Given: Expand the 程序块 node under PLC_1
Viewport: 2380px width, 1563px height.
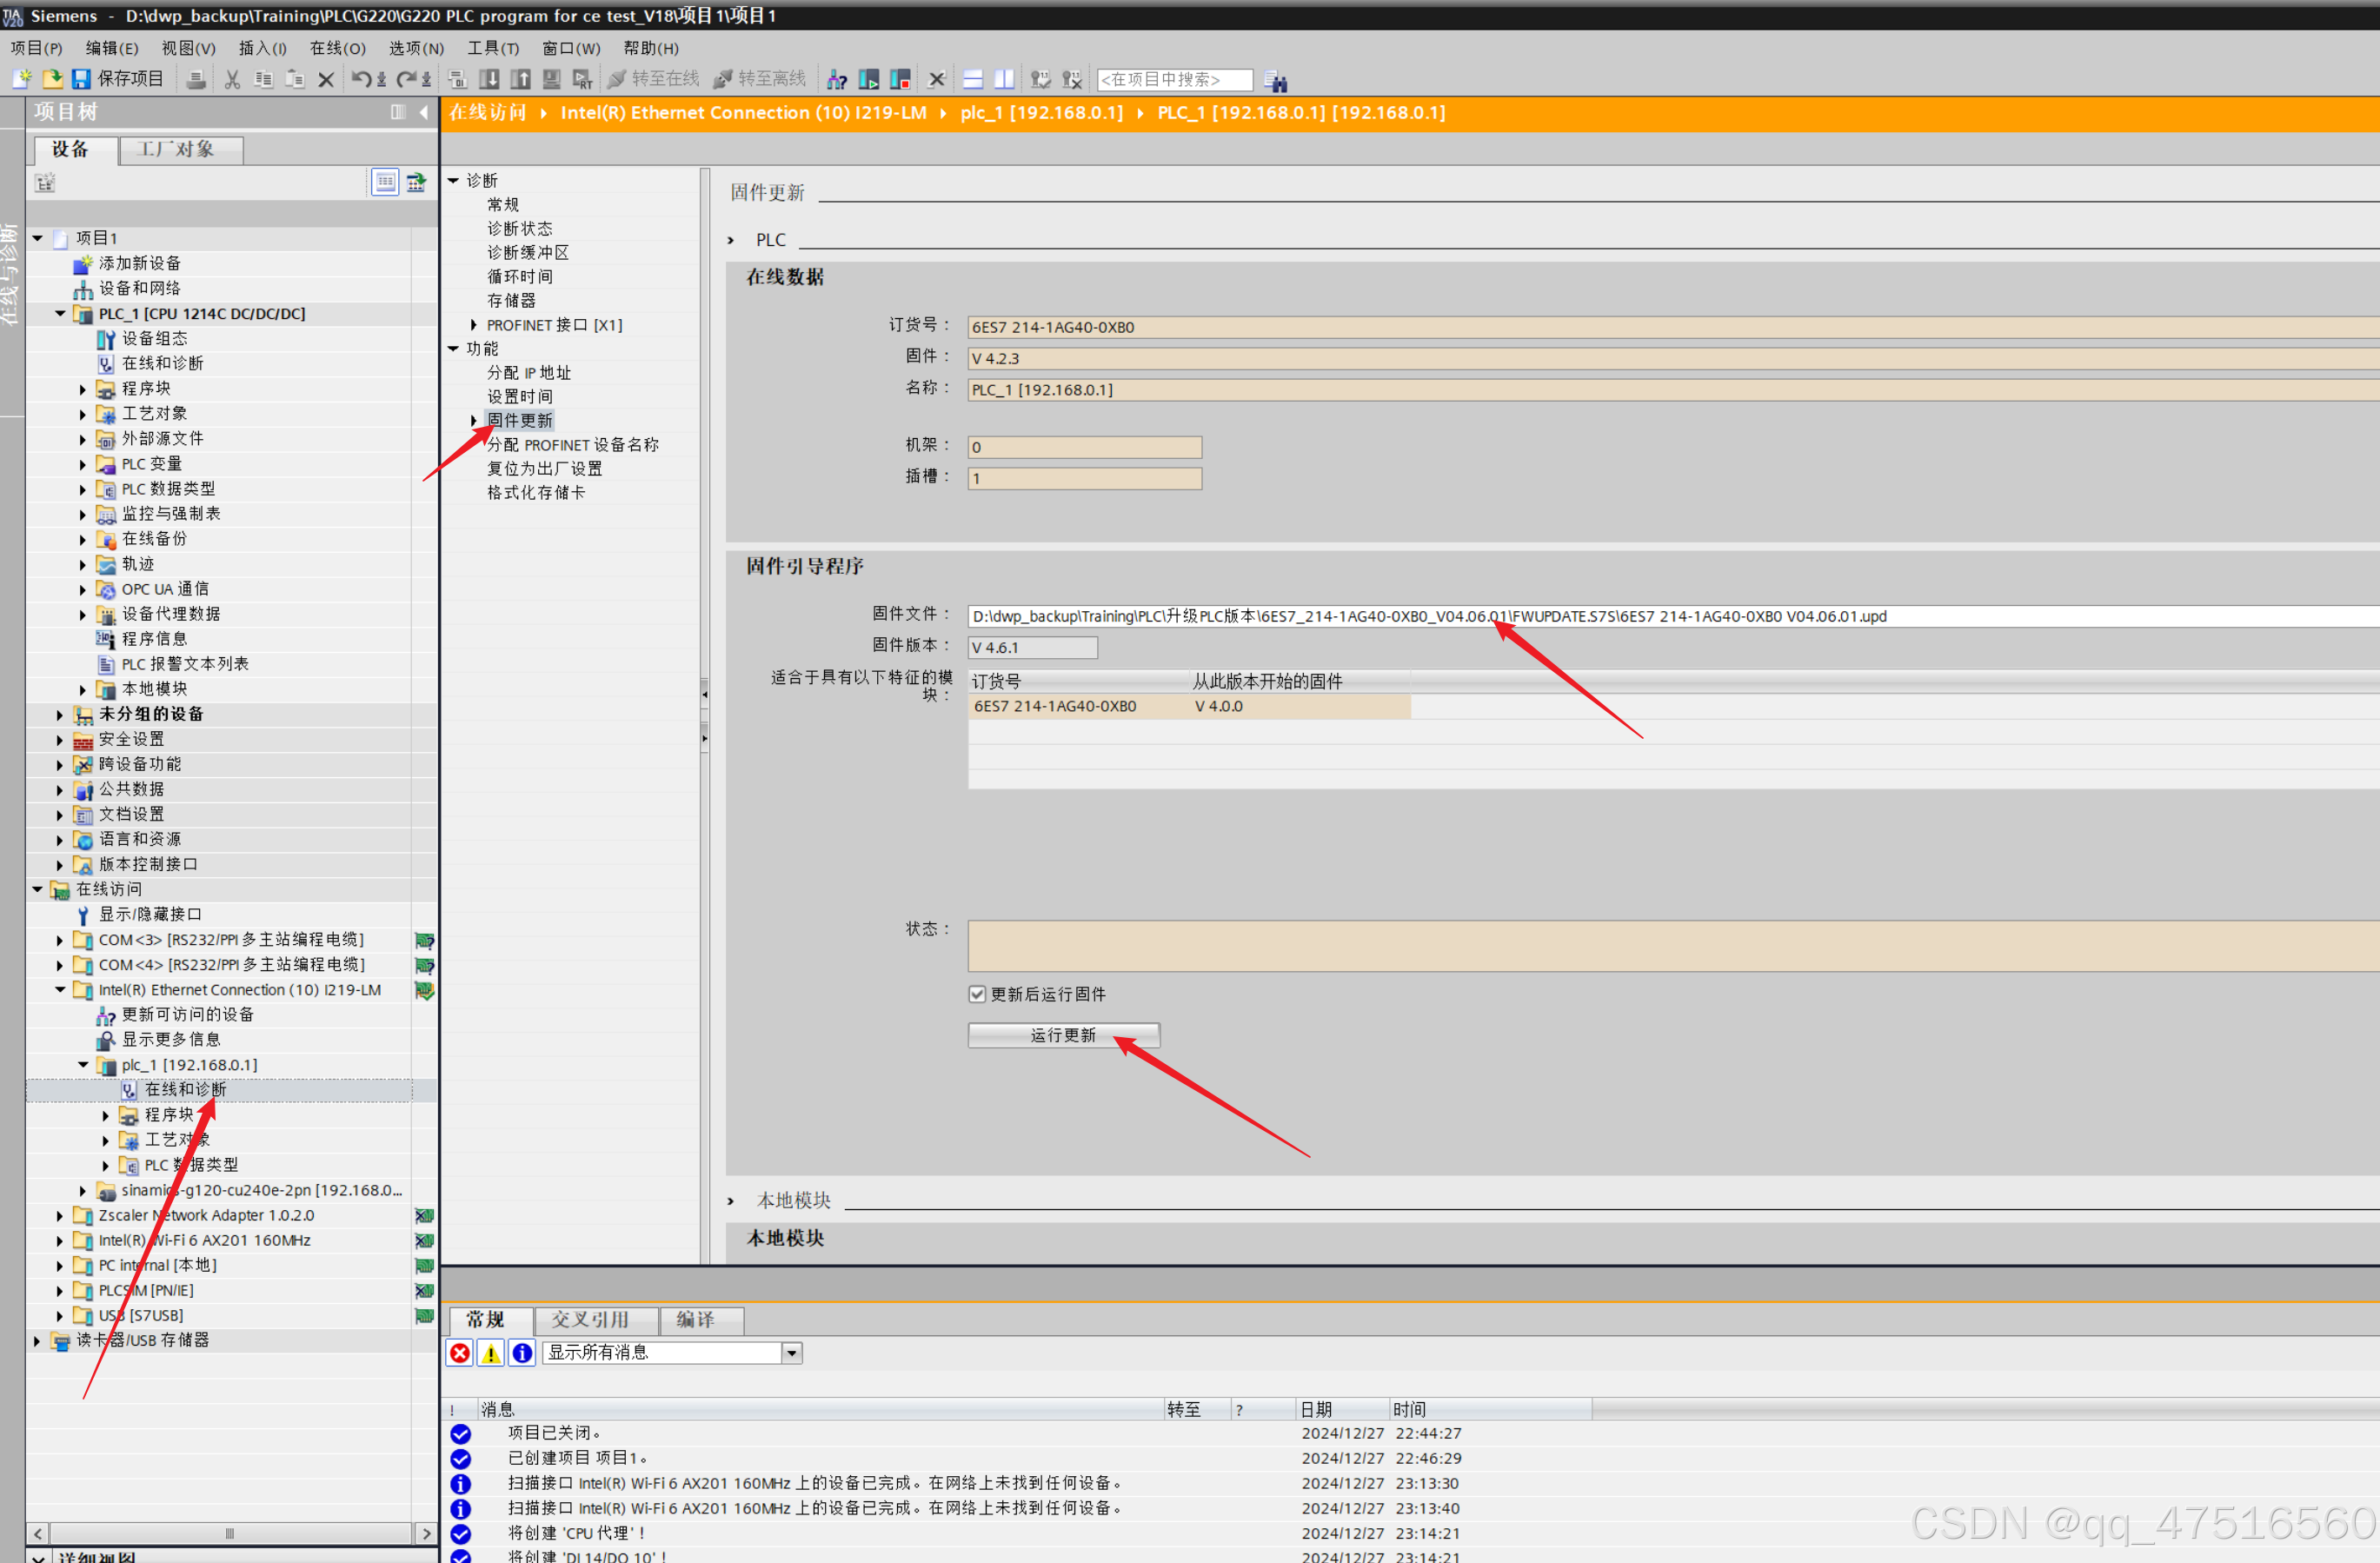Looking at the screenshot, I should coord(83,389).
